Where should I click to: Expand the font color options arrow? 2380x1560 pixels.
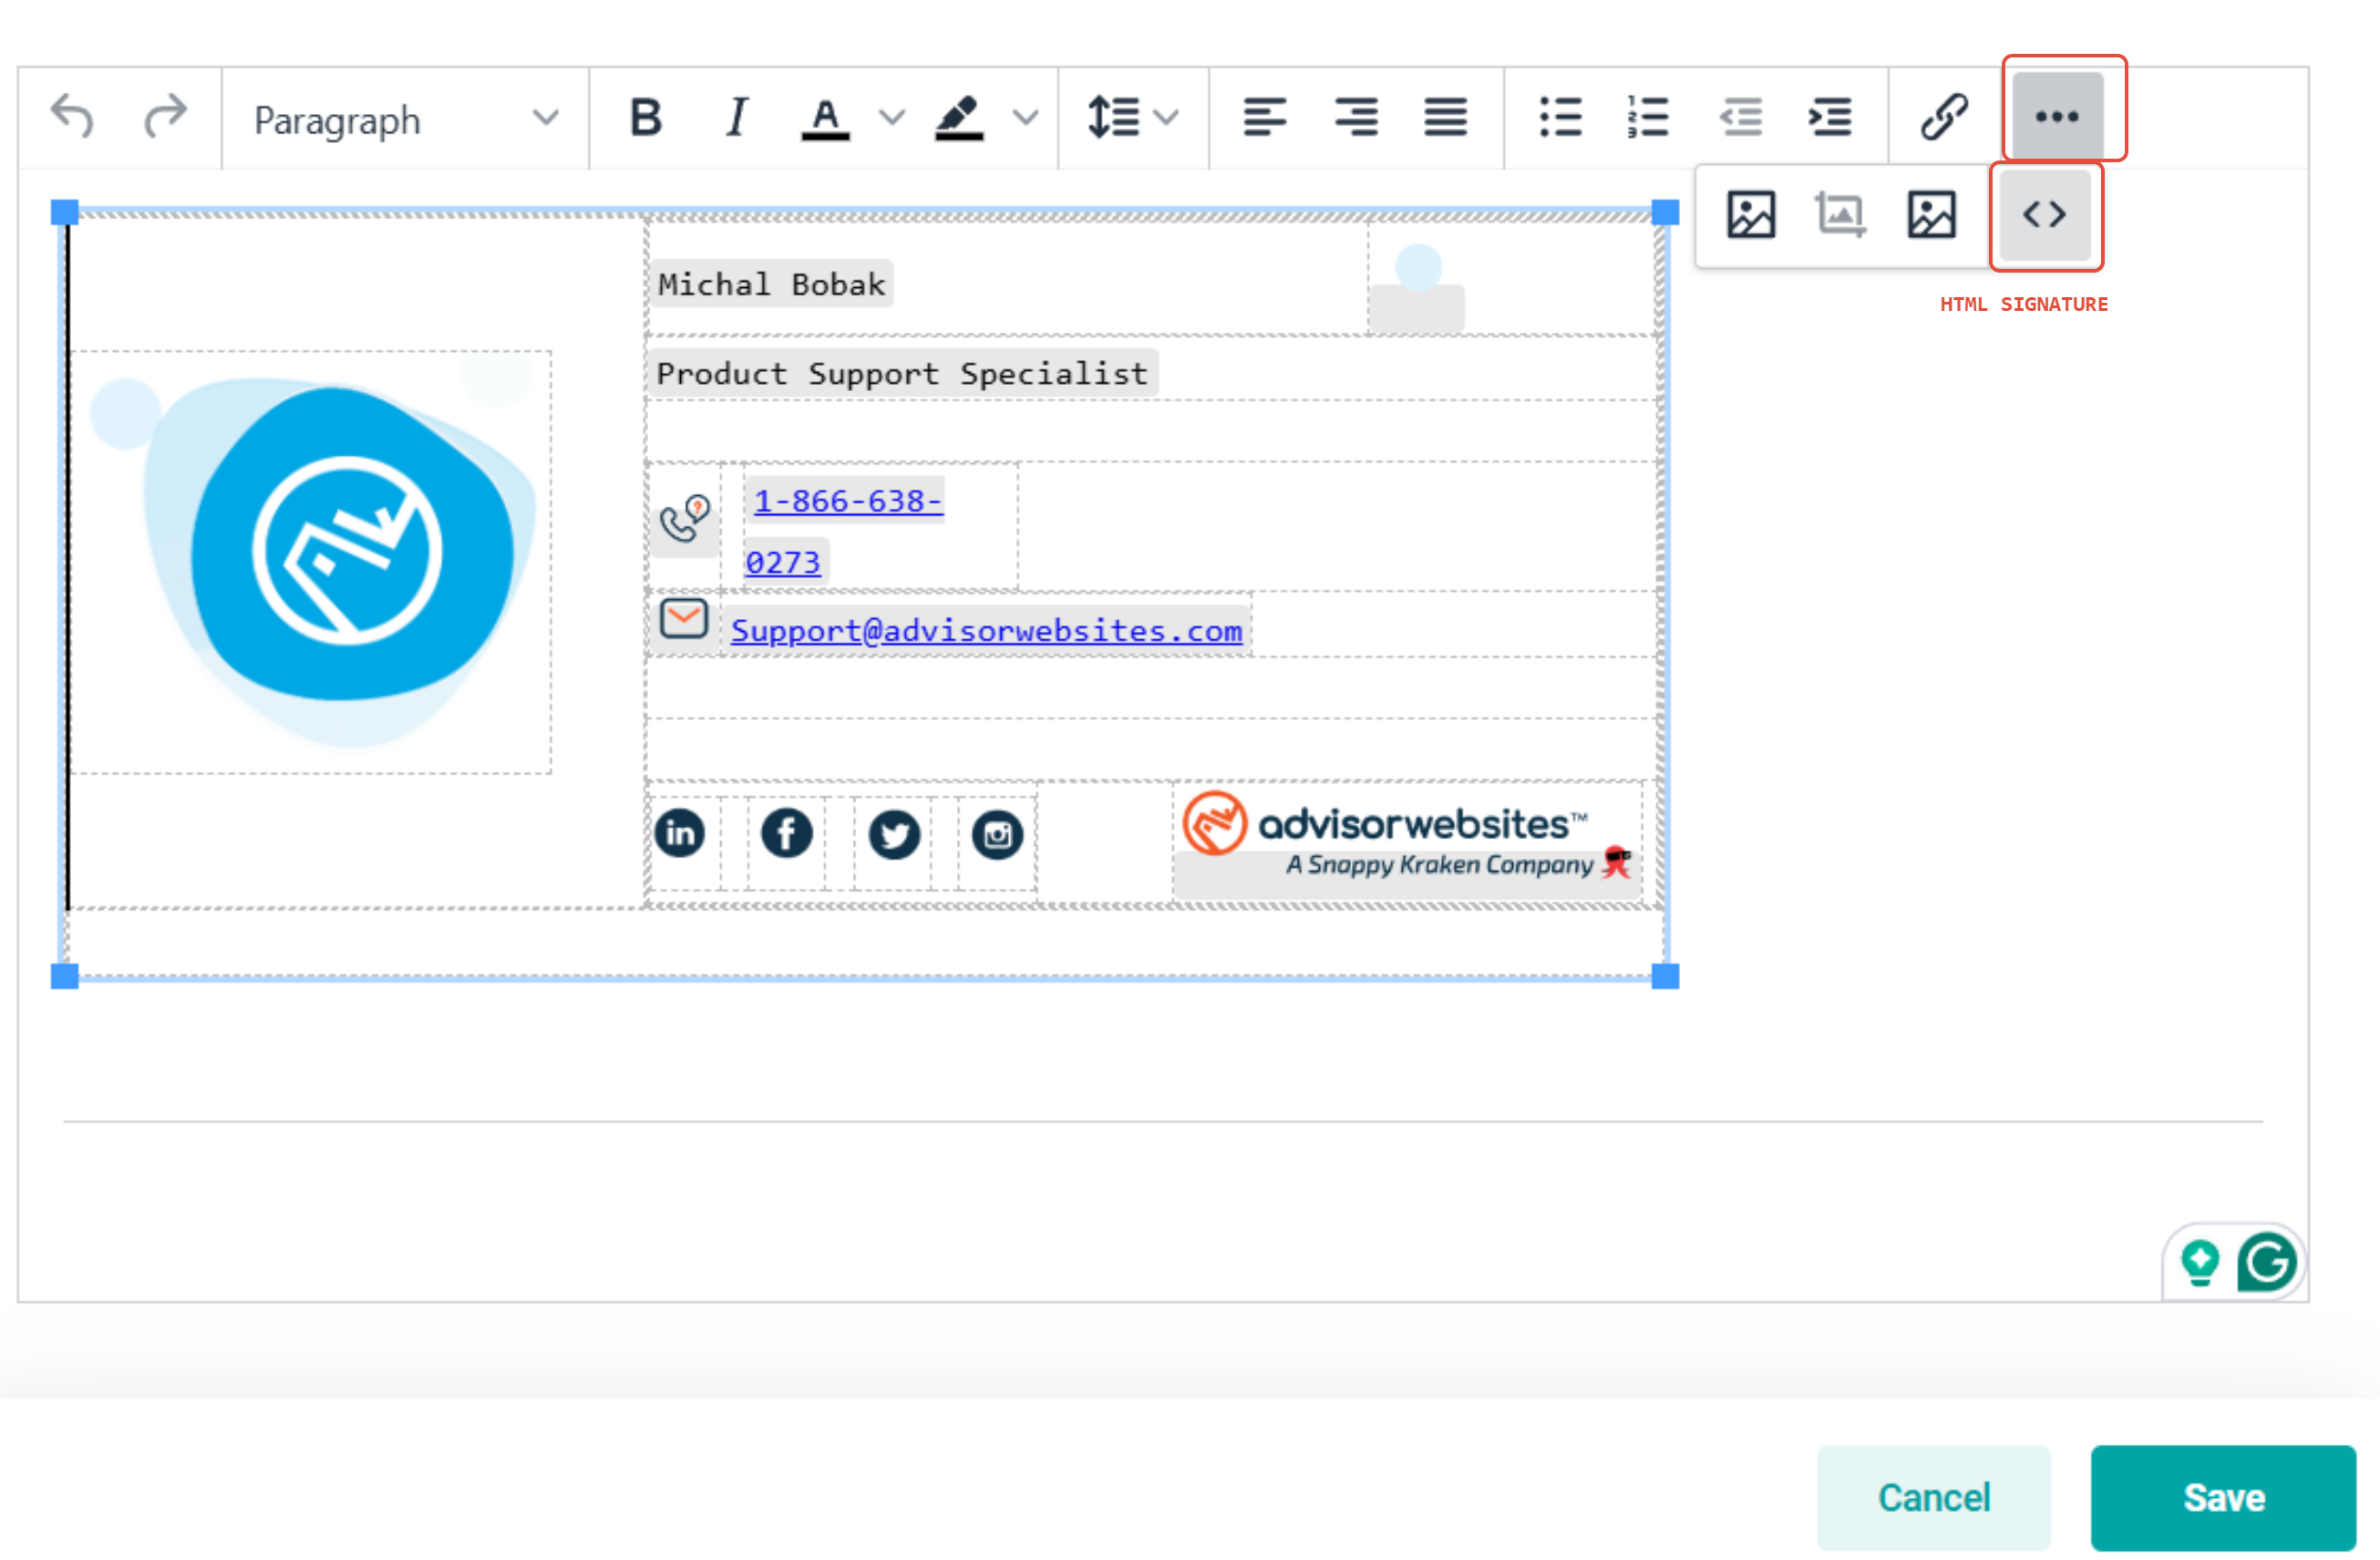coord(892,118)
